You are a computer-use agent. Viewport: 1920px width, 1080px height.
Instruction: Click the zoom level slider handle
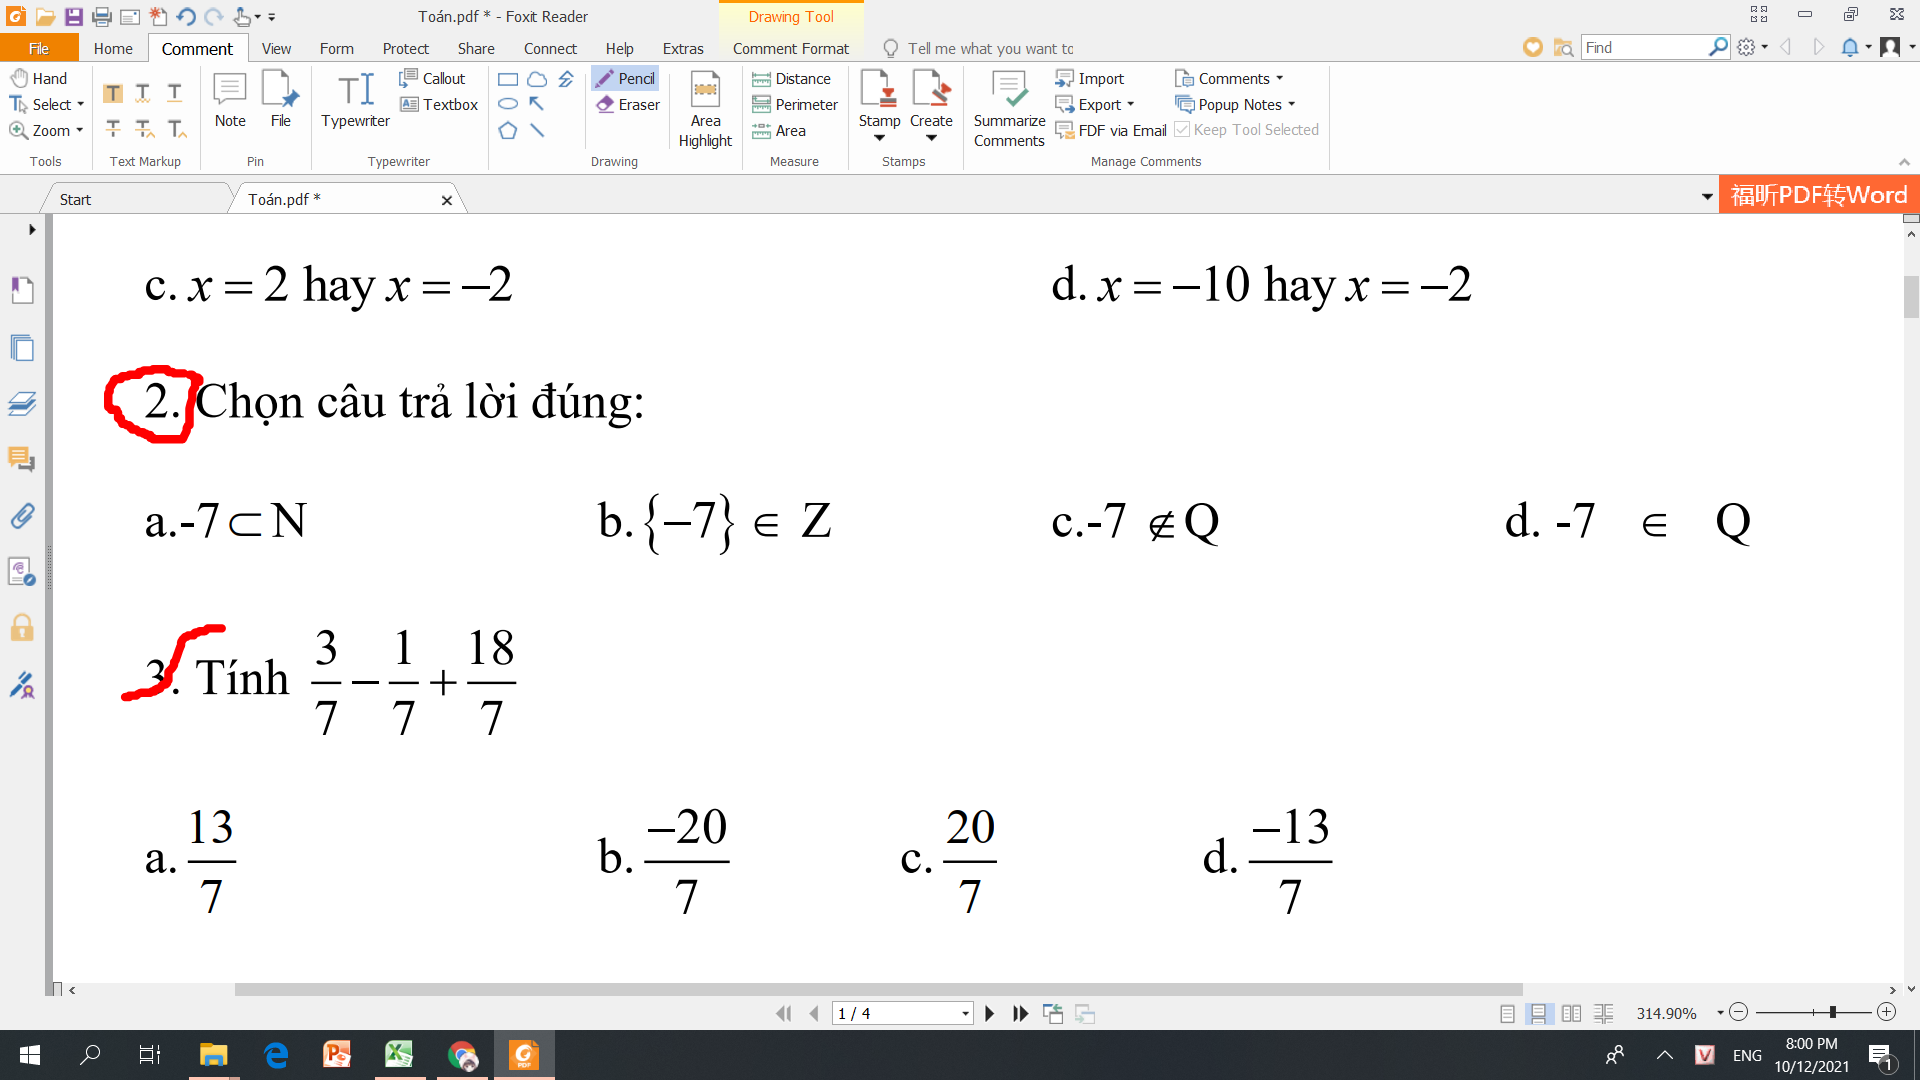(x=1832, y=1012)
